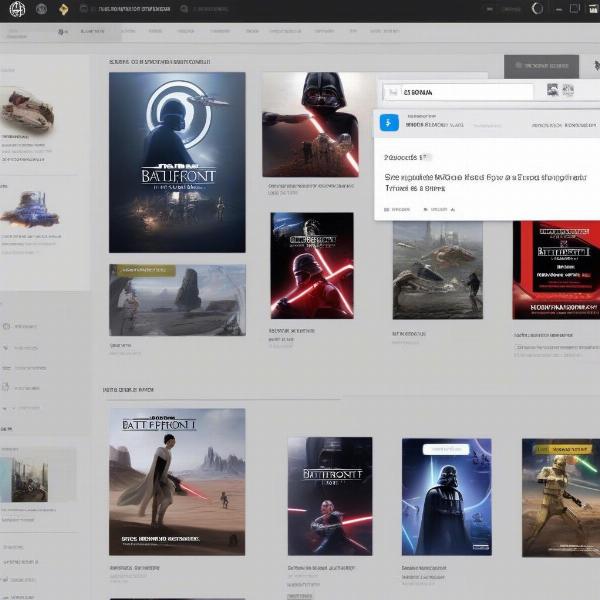
Task: Click the dark grey button above the popup
Action: (x=541, y=66)
